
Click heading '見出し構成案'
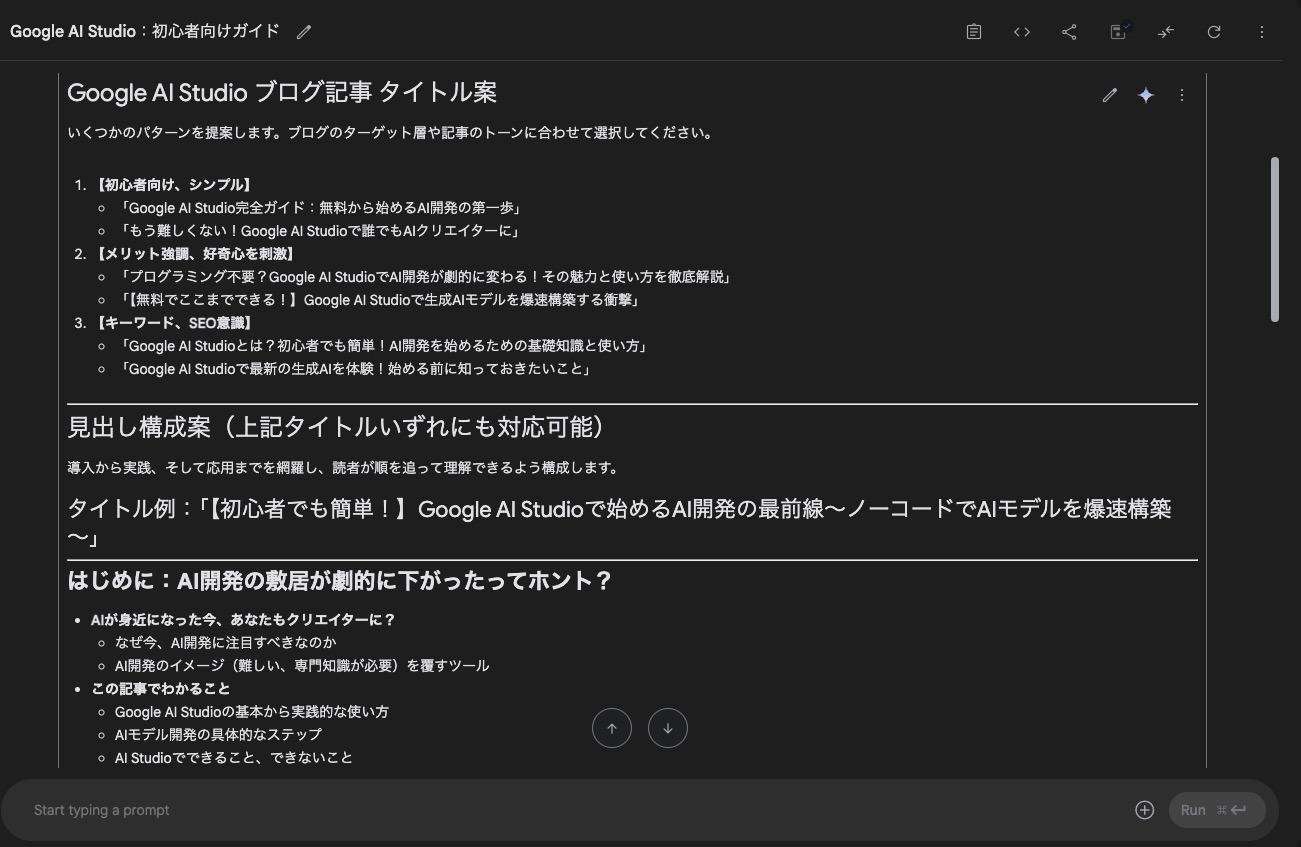click(338, 428)
